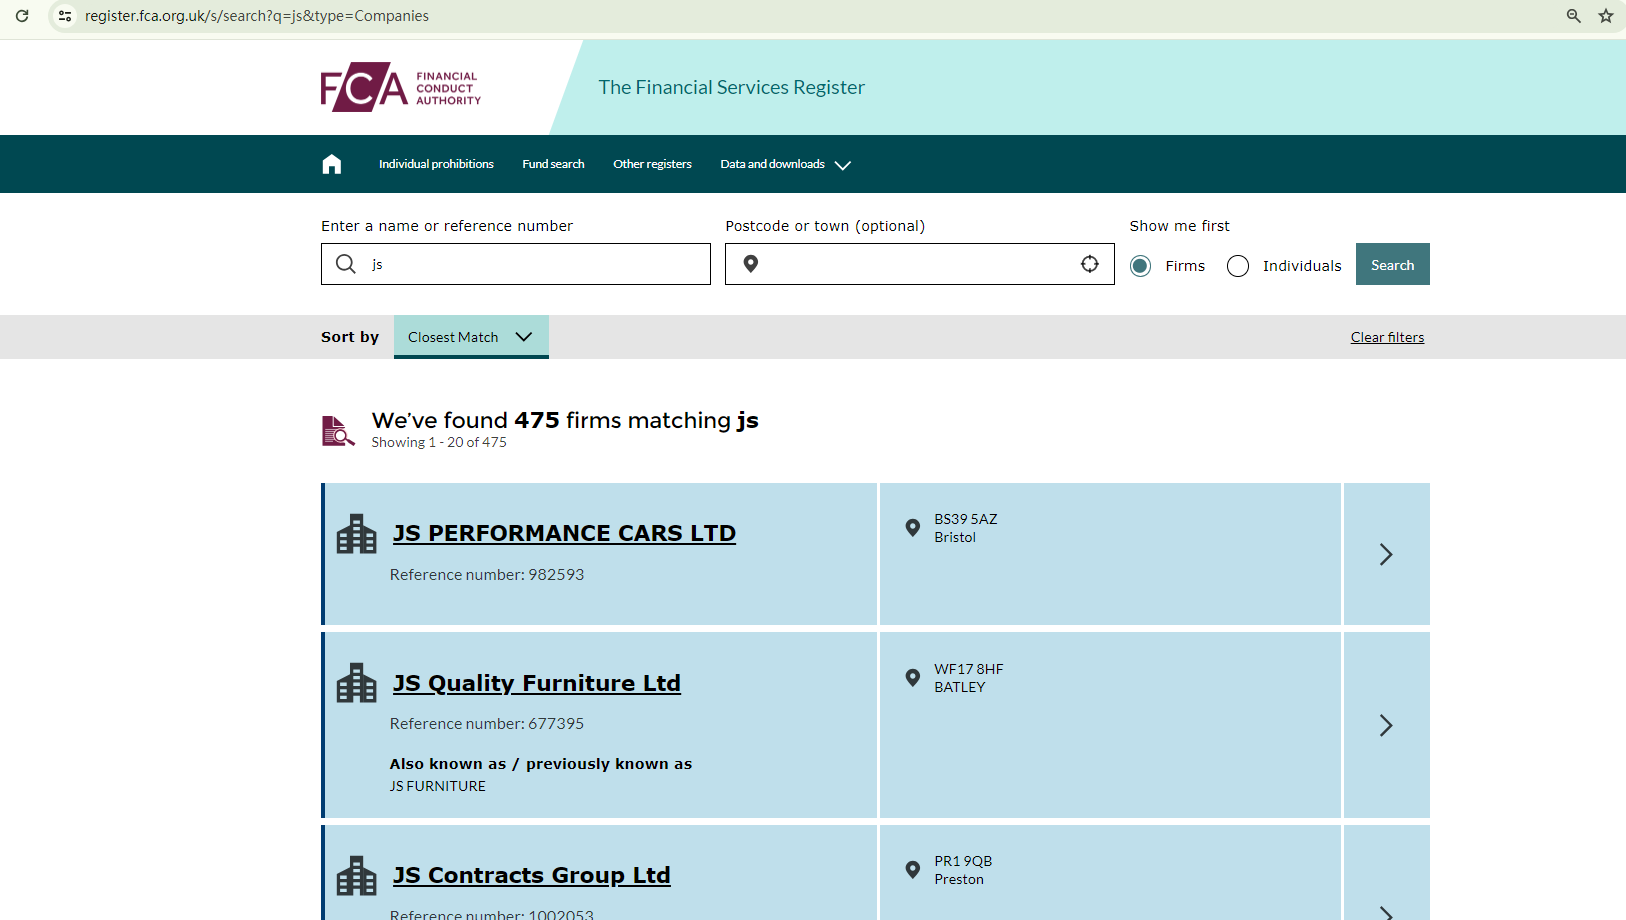Reload the page with browser refresh icon

pos(22,16)
